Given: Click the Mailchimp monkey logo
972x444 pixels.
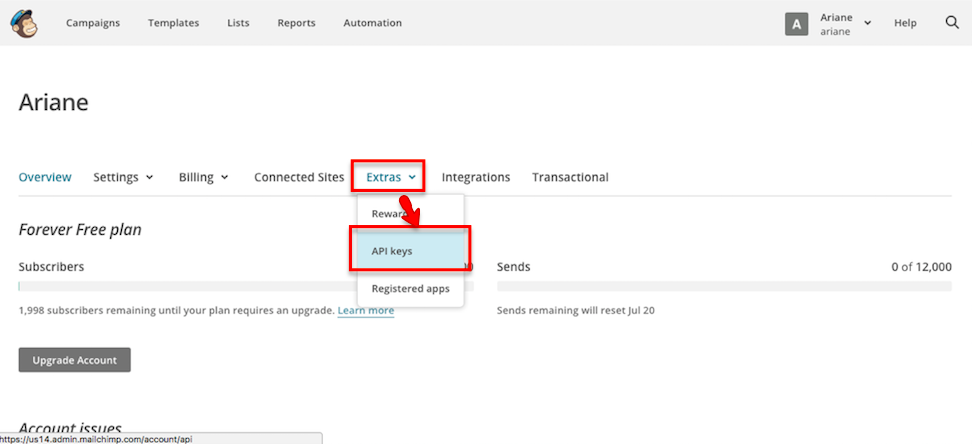Looking at the screenshot, I should click(24, 23).
